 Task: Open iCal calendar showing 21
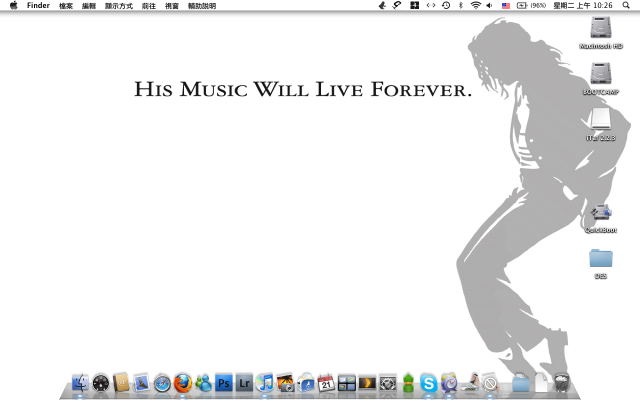click(x=326, y=383)
